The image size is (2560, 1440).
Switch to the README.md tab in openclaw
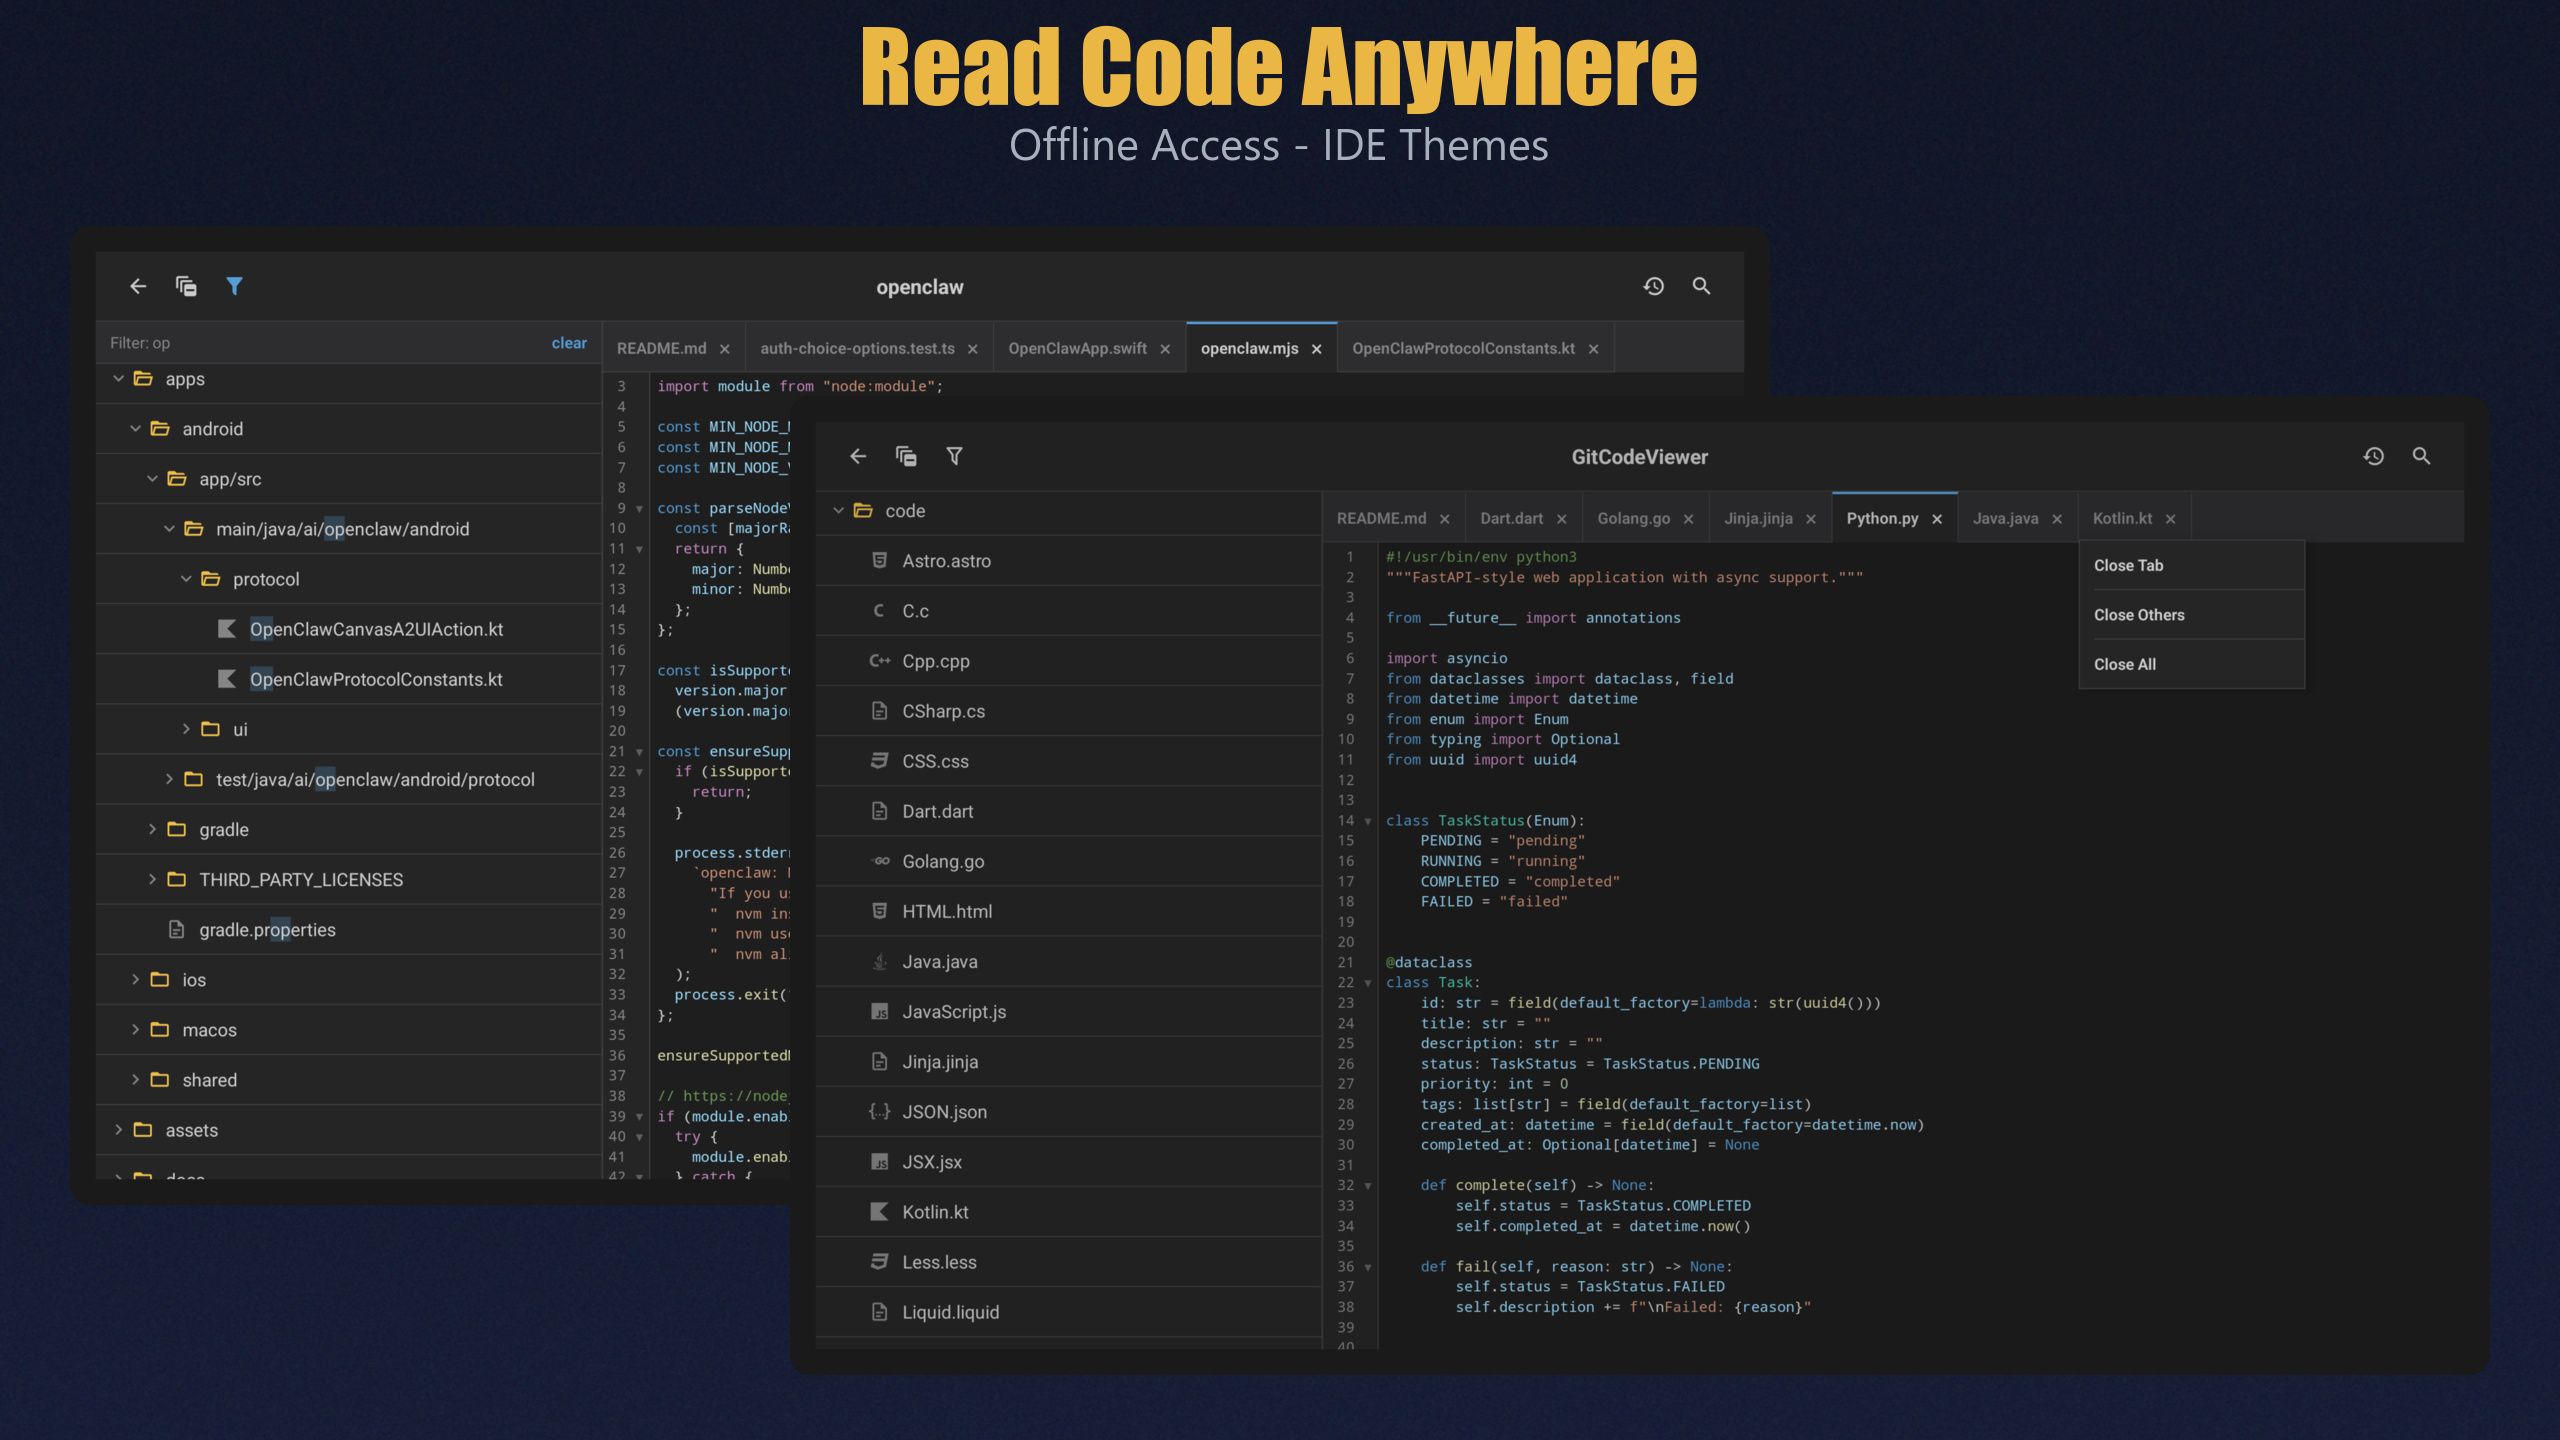click(663, 347)
